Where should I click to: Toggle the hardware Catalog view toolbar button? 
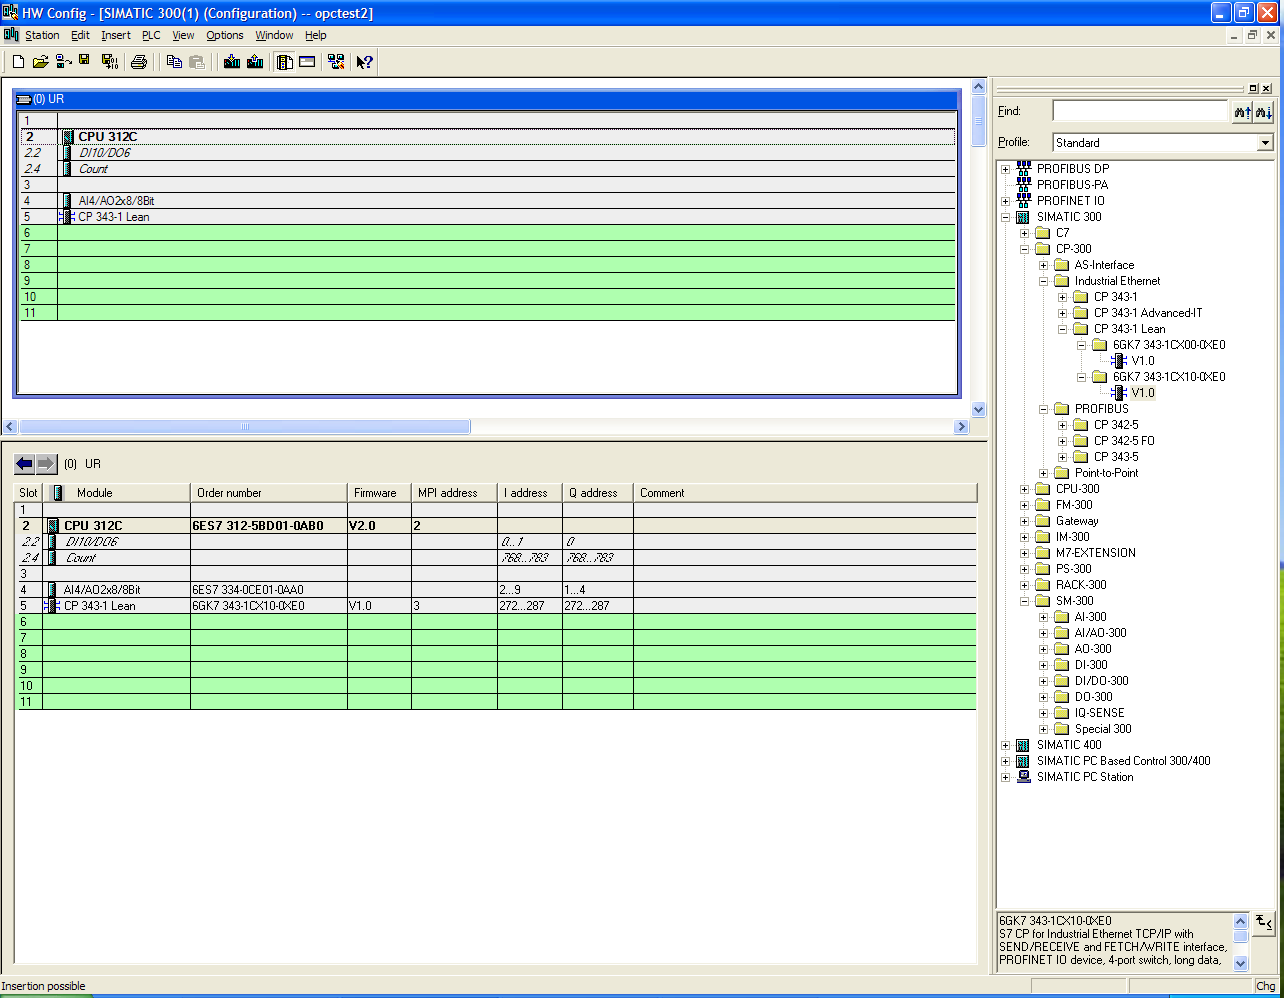pyautogui.click(x=285, y=62)
